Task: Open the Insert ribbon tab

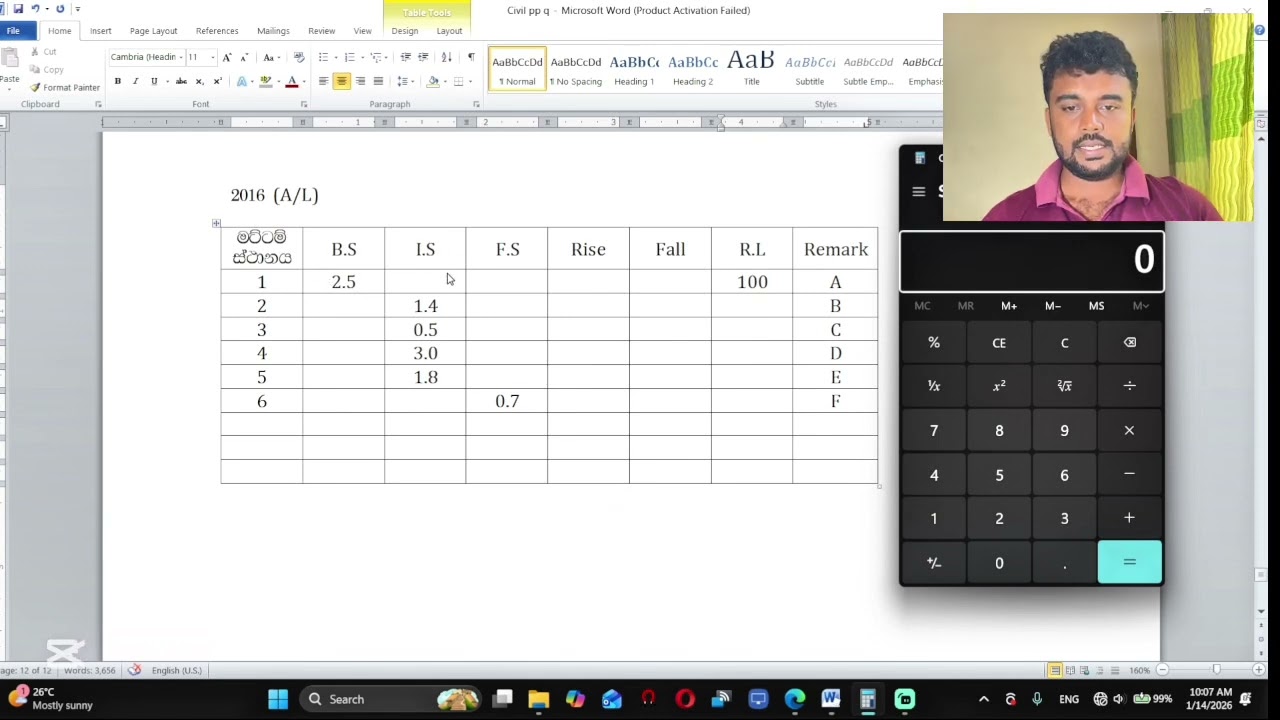Action: click(x=101, y=31)
